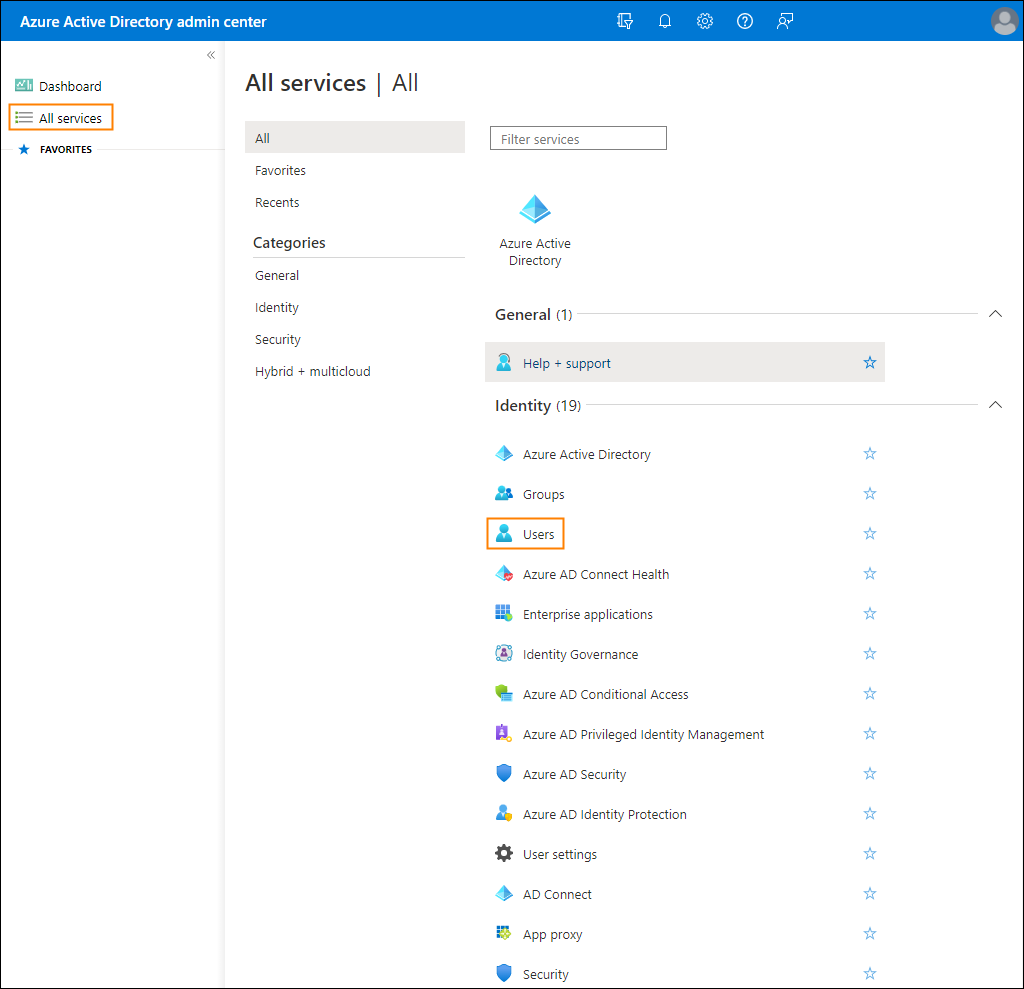Screen dimensions: 1024x989
Task: Collapse the left sidebar with double chevron
Action: click(x=211, y=55)
